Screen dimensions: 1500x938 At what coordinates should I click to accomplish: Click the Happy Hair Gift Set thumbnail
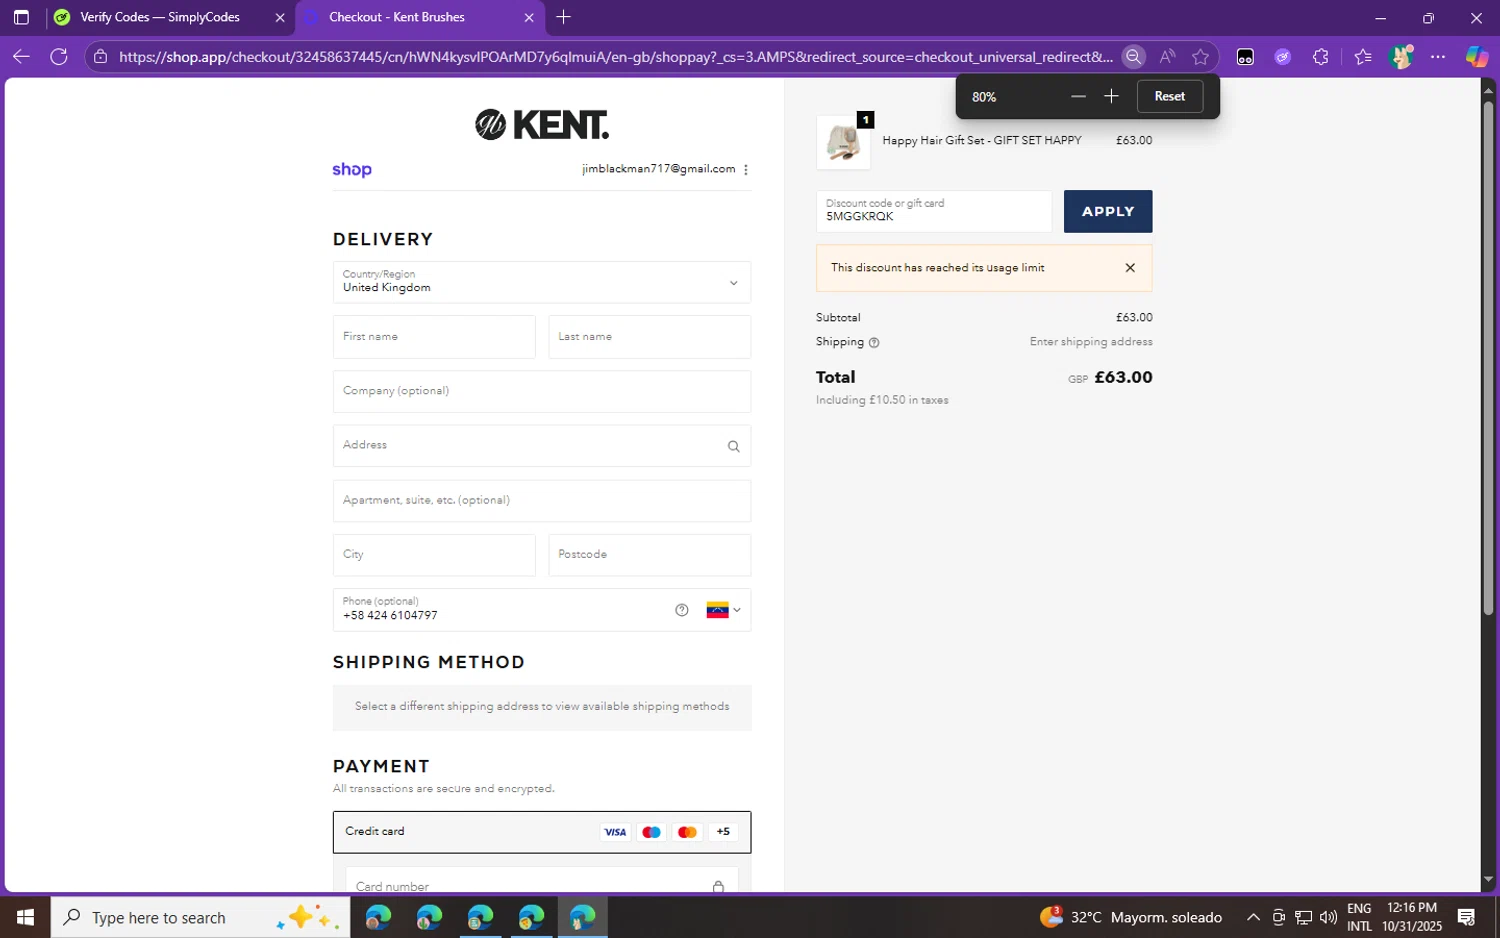coord(844,142)
